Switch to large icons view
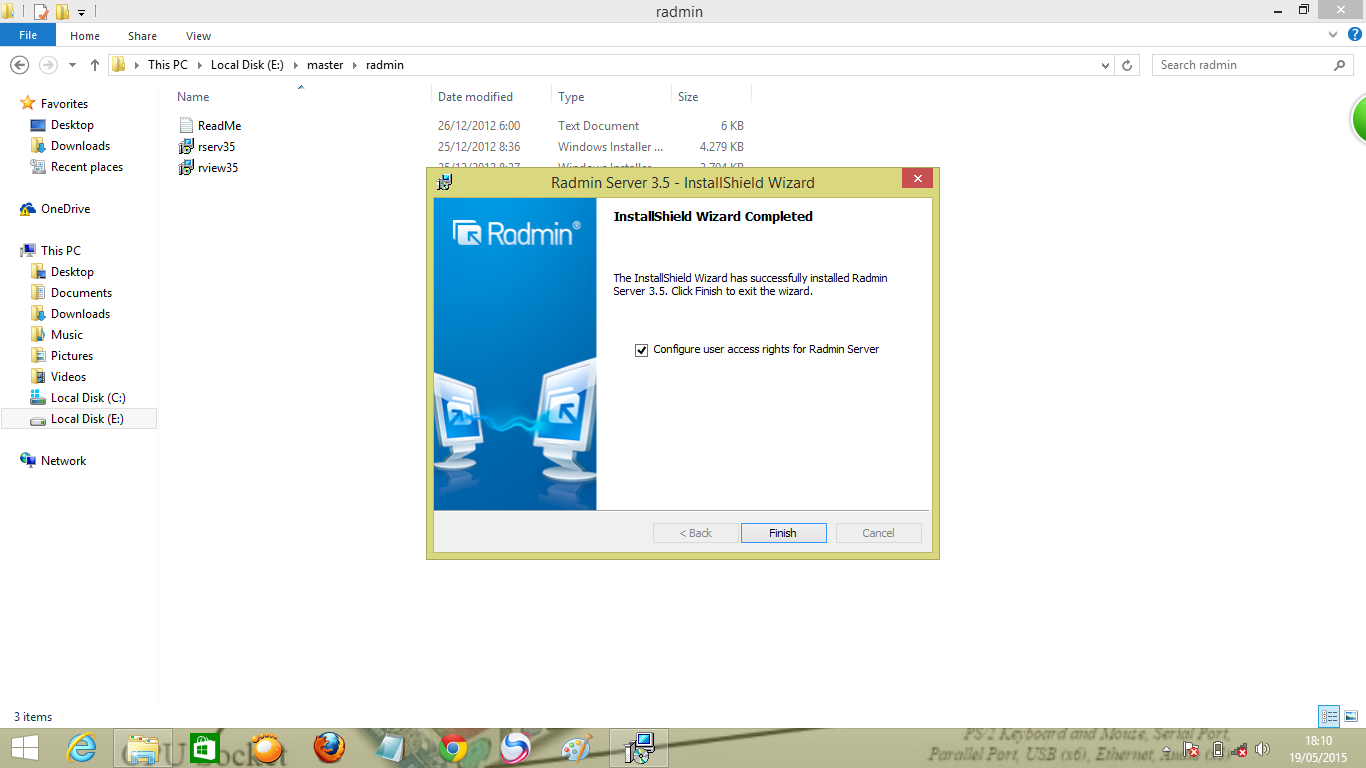Screen dimensions: 1366x768 1351,716
